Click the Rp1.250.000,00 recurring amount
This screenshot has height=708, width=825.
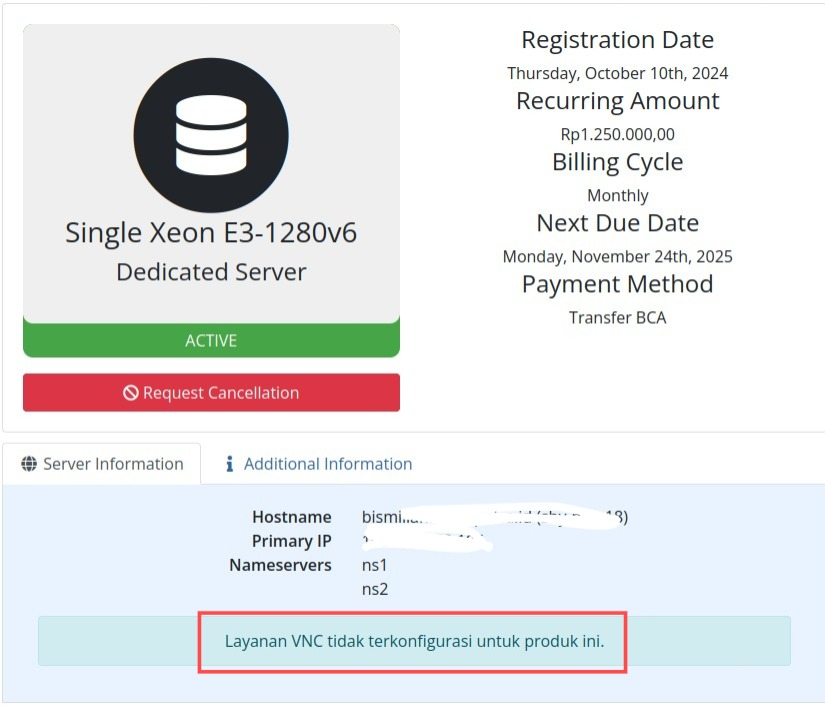pyautogui.click(x=617, y=134)
